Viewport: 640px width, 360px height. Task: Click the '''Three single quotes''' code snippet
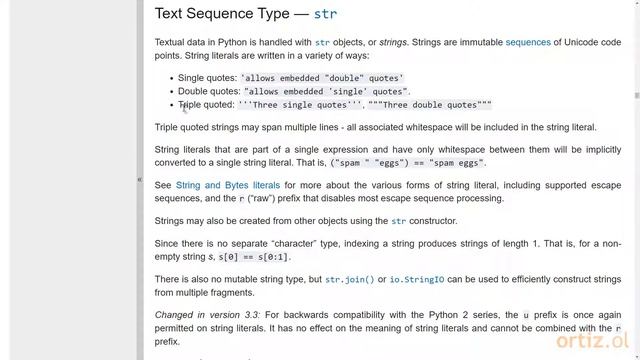[x=300, y=105]
